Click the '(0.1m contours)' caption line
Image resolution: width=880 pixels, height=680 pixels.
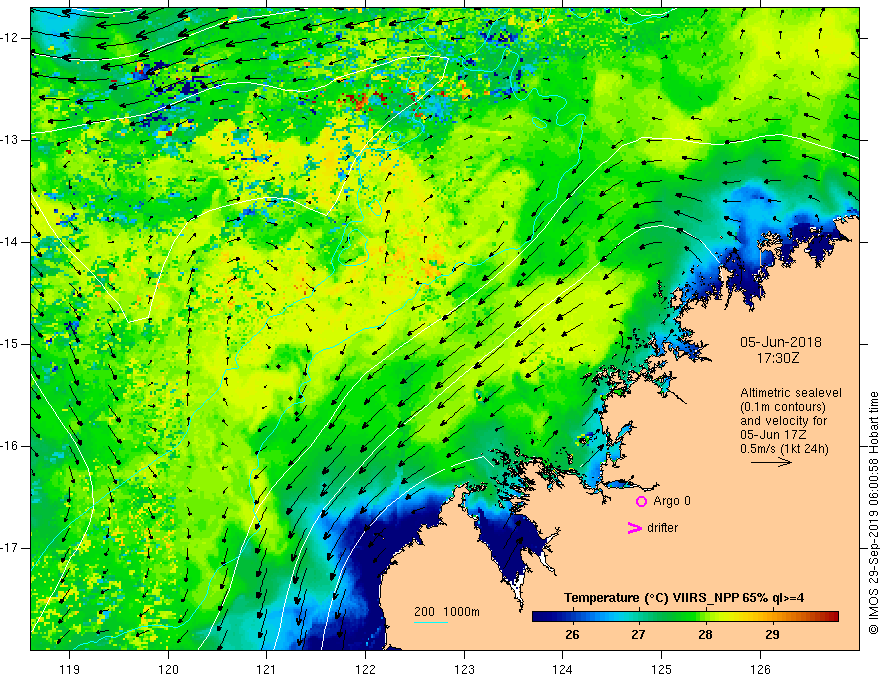click(783, 407)
